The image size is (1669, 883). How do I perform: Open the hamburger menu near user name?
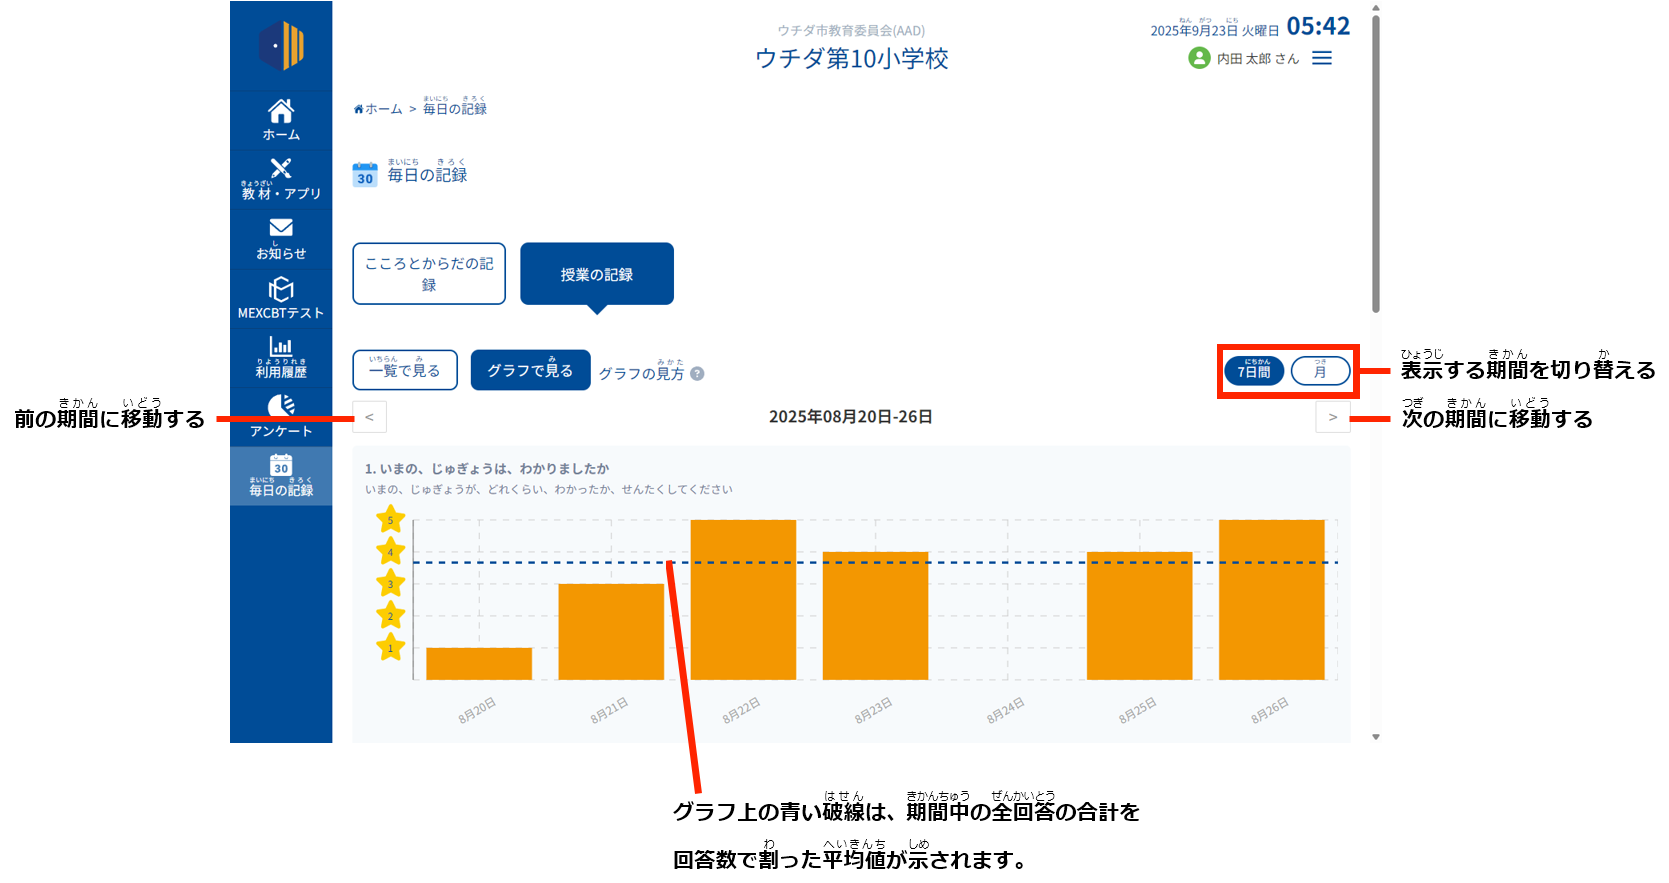click(1322, 58)
